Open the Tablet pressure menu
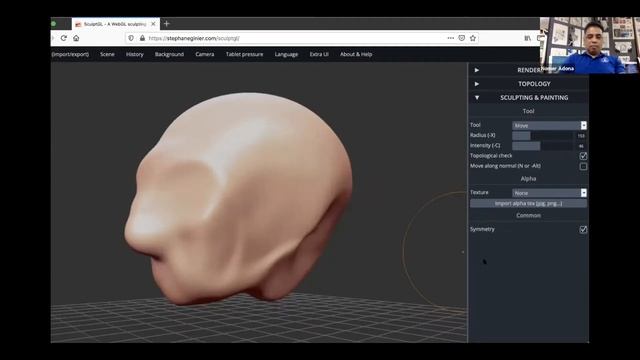The height and width of the screenshot is (360, 640). tap(244, 54)
